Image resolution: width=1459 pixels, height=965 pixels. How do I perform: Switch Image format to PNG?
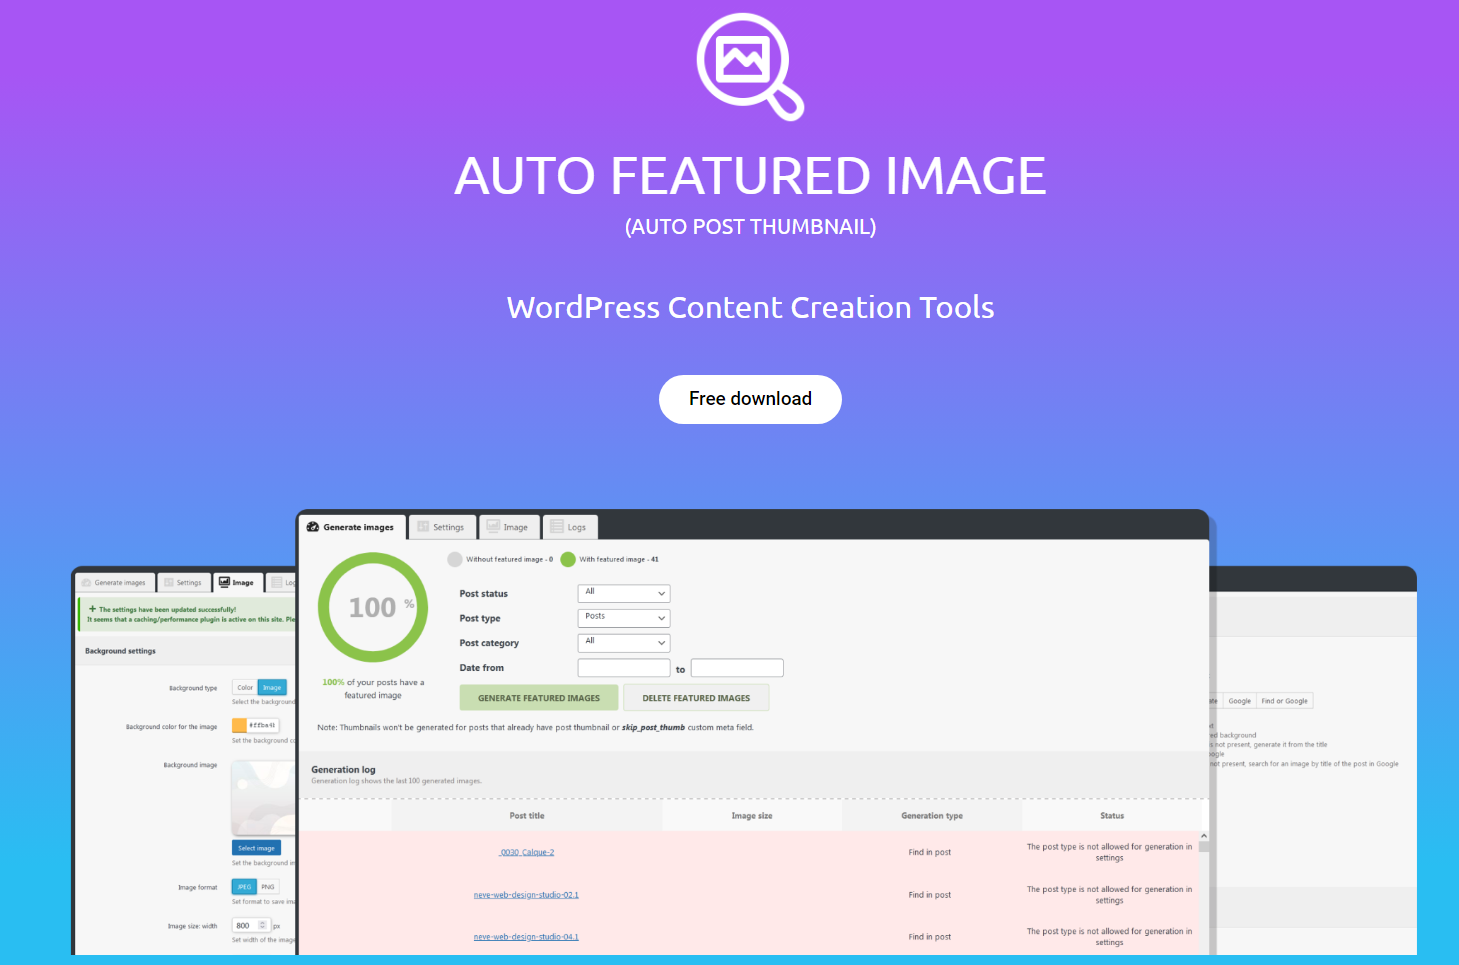pos(266,886)
